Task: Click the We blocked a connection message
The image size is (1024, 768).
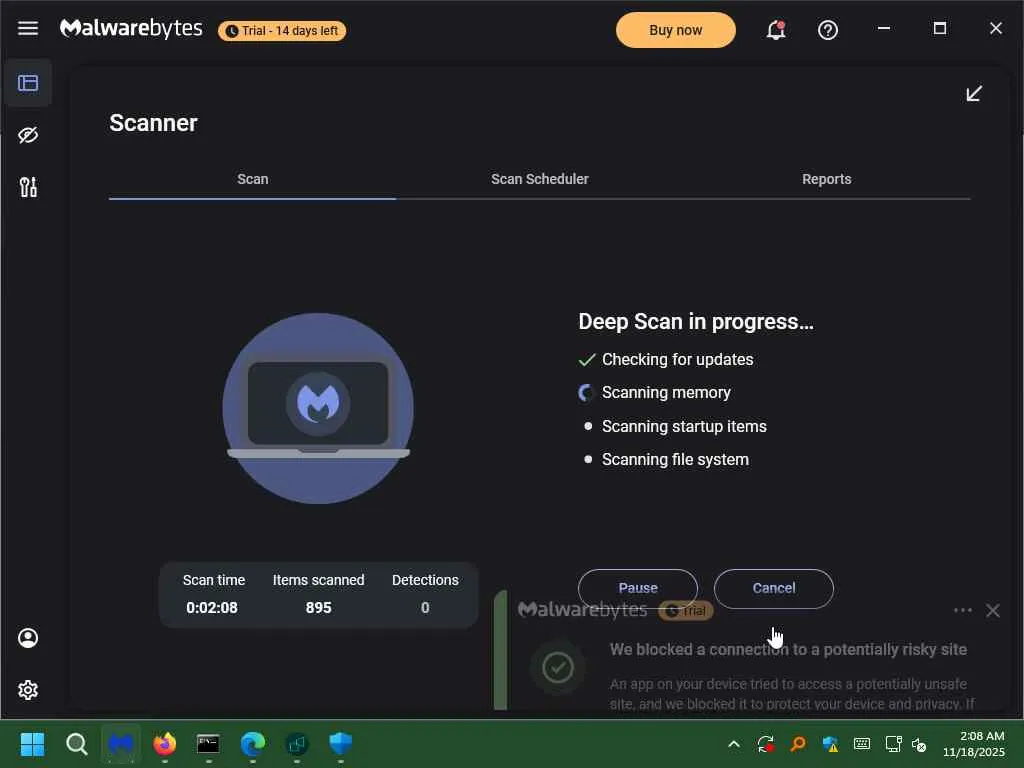Action: click(788, 649)
